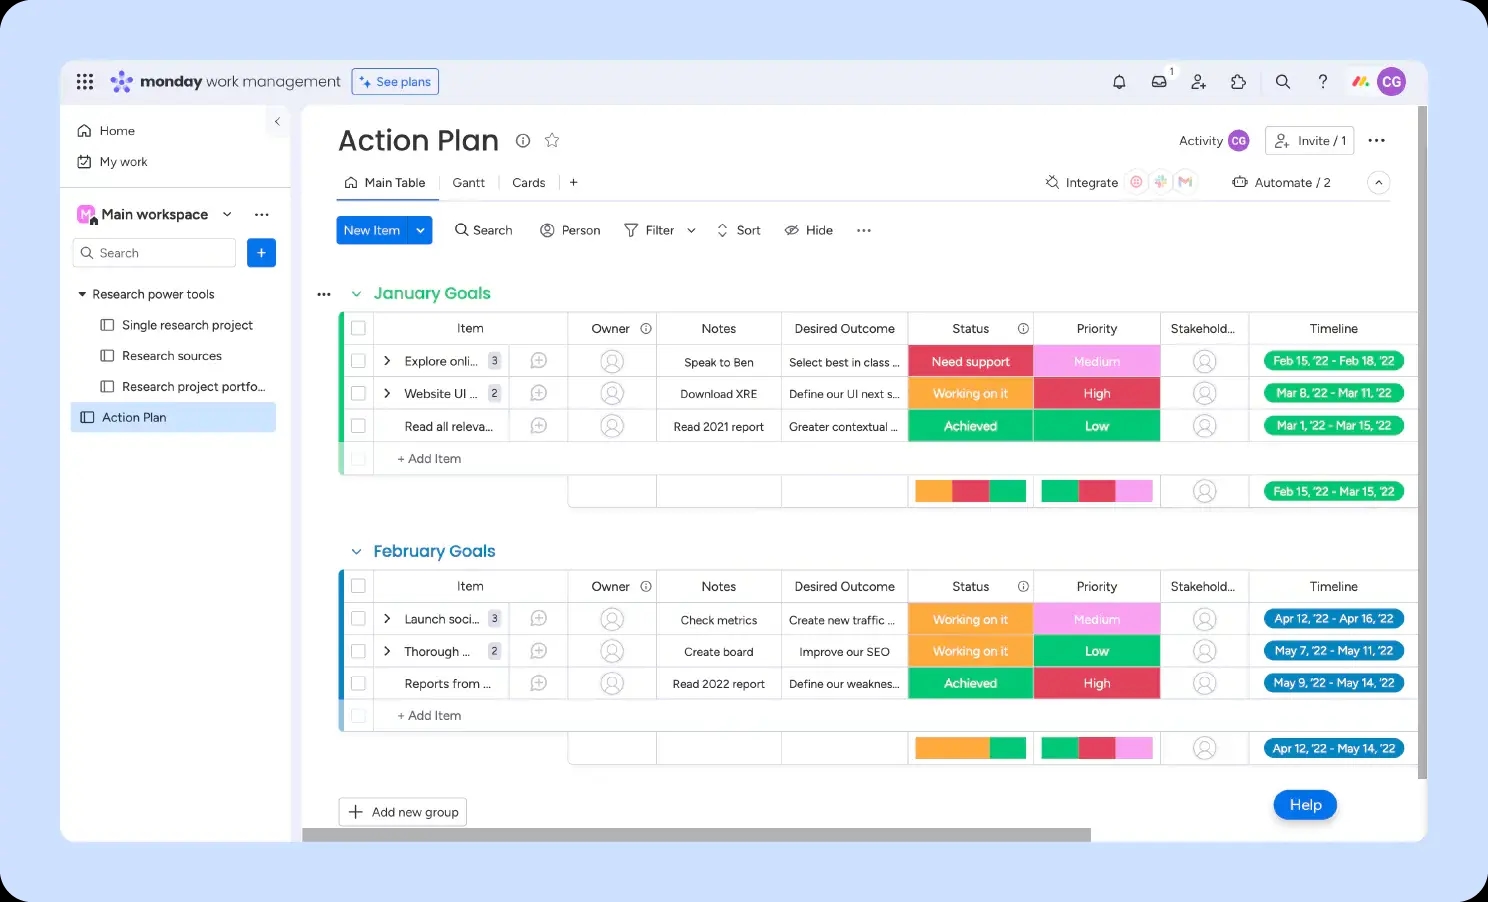Click See plans button
The image size is (1488, 902).
point(395,82)
